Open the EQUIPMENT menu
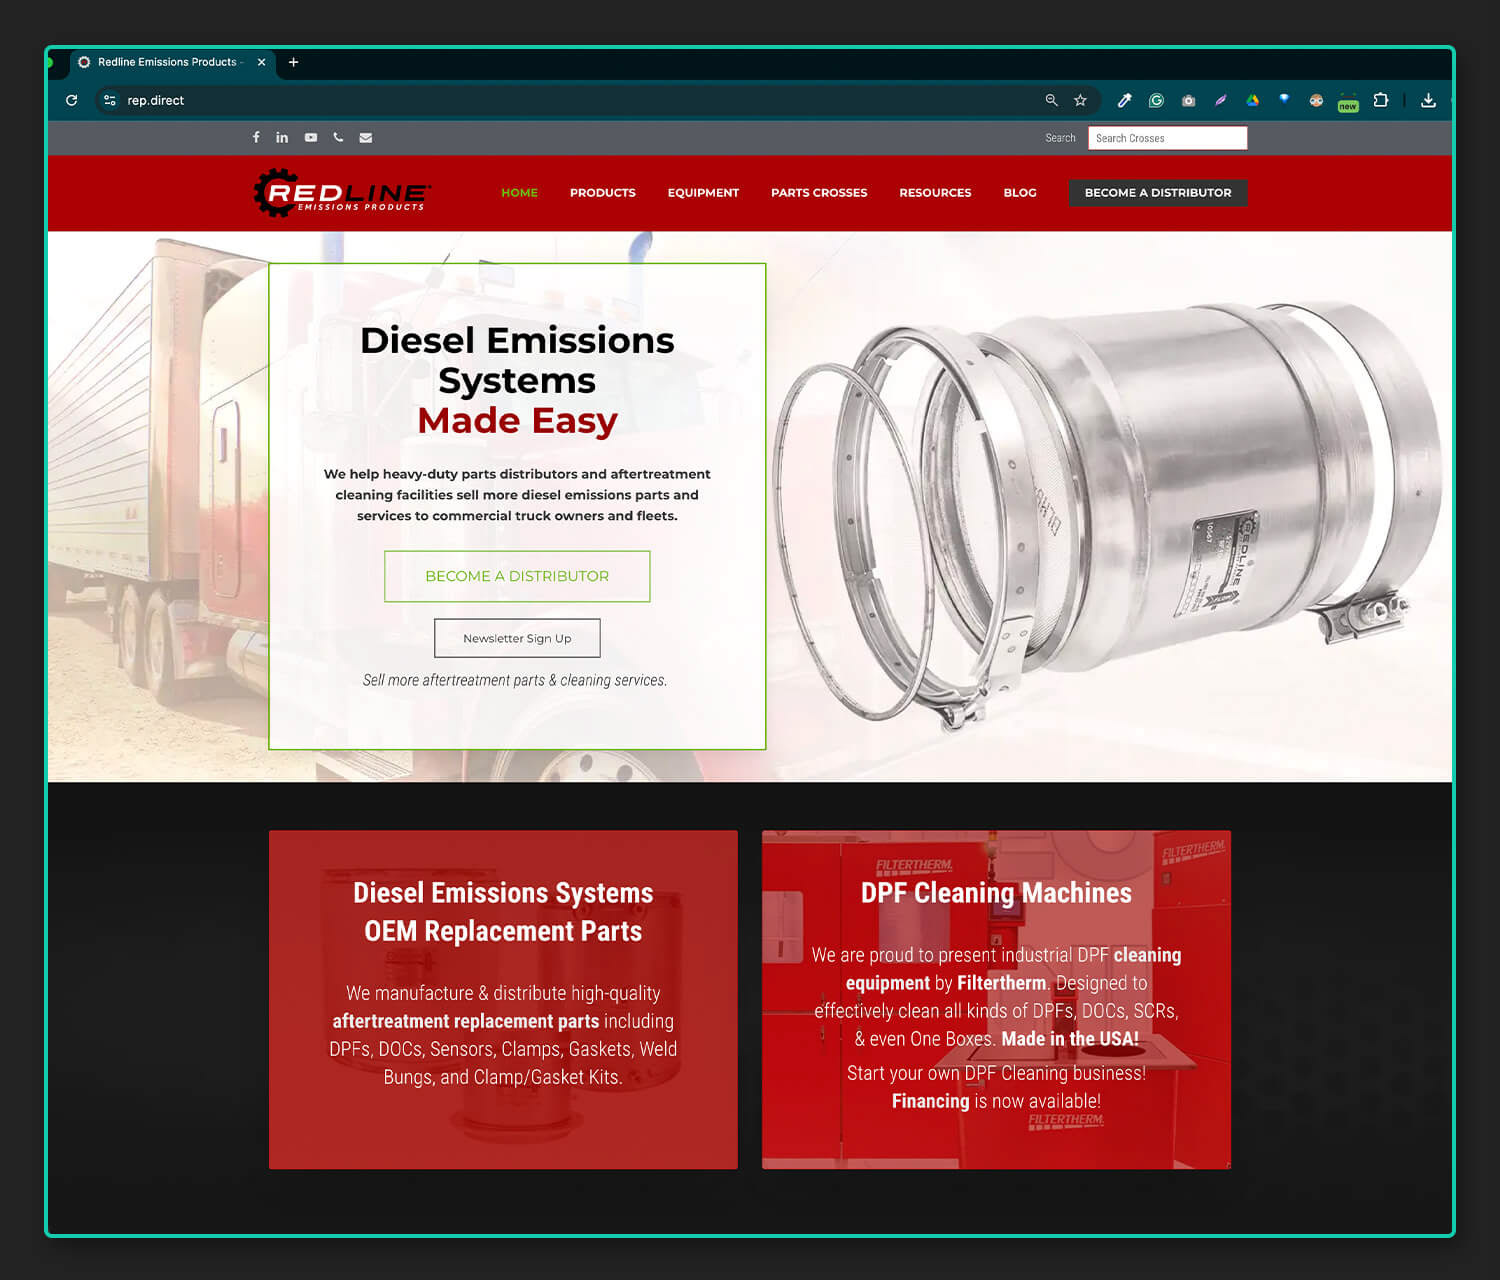Image resolution: width=1500 pixels, height=1280 pixels. coord(703,193)
